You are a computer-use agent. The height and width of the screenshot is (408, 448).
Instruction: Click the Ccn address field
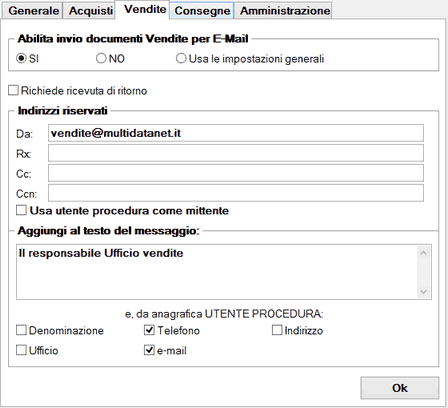point(236,193)
